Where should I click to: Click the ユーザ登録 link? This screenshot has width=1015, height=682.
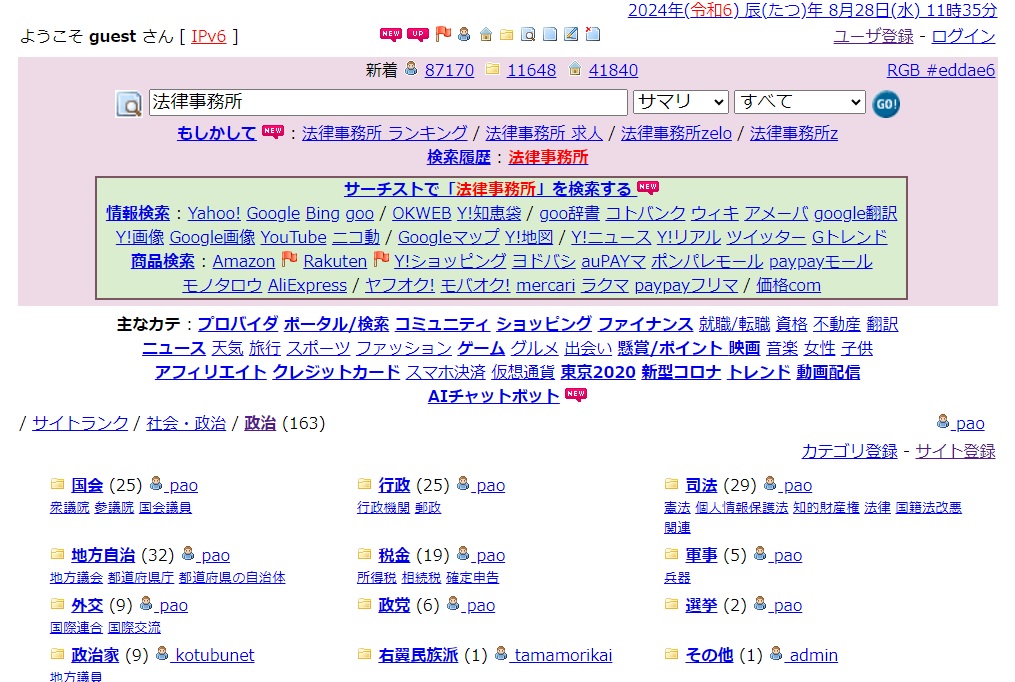tap(873, 36)
